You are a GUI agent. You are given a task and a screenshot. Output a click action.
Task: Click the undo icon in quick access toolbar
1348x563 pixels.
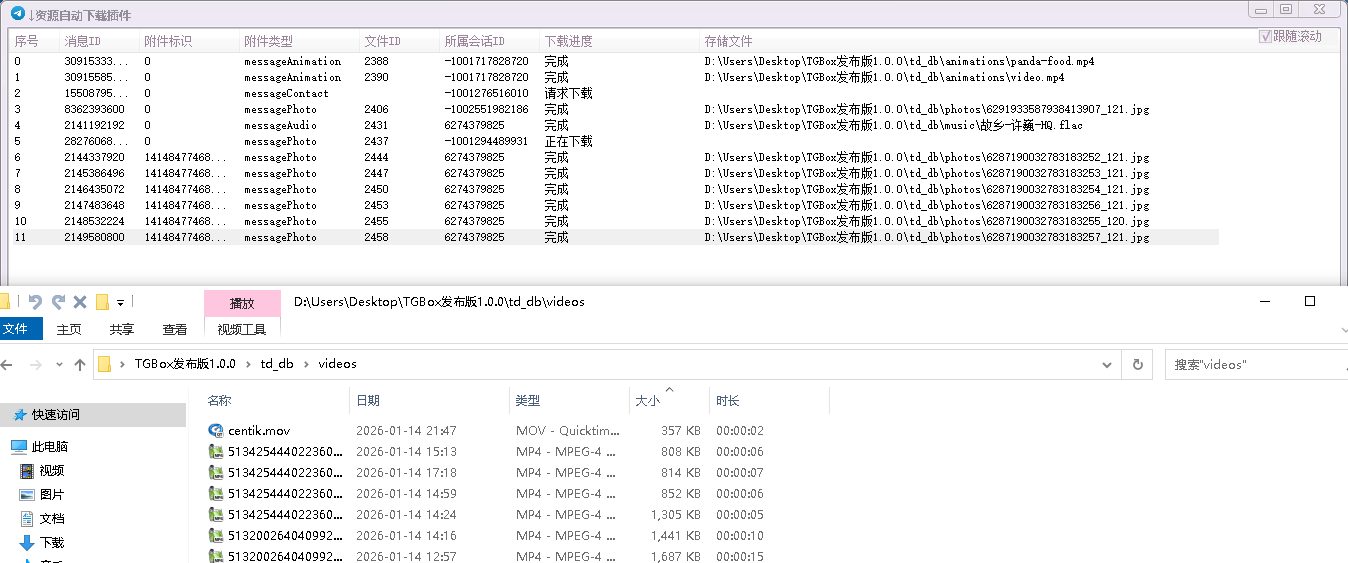click(x=35, y=302)
